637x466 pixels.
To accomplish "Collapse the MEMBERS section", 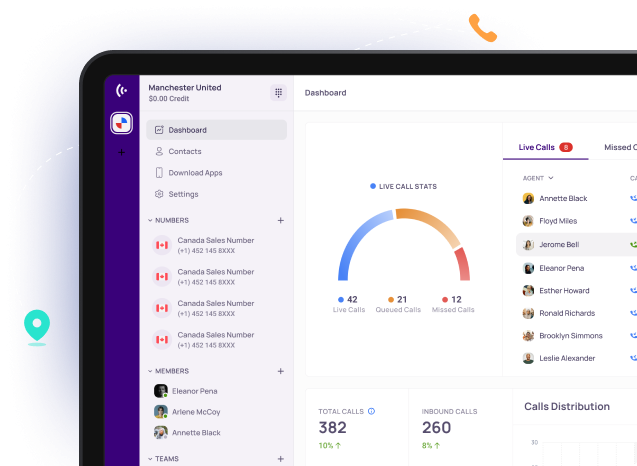I will point(150,371).
